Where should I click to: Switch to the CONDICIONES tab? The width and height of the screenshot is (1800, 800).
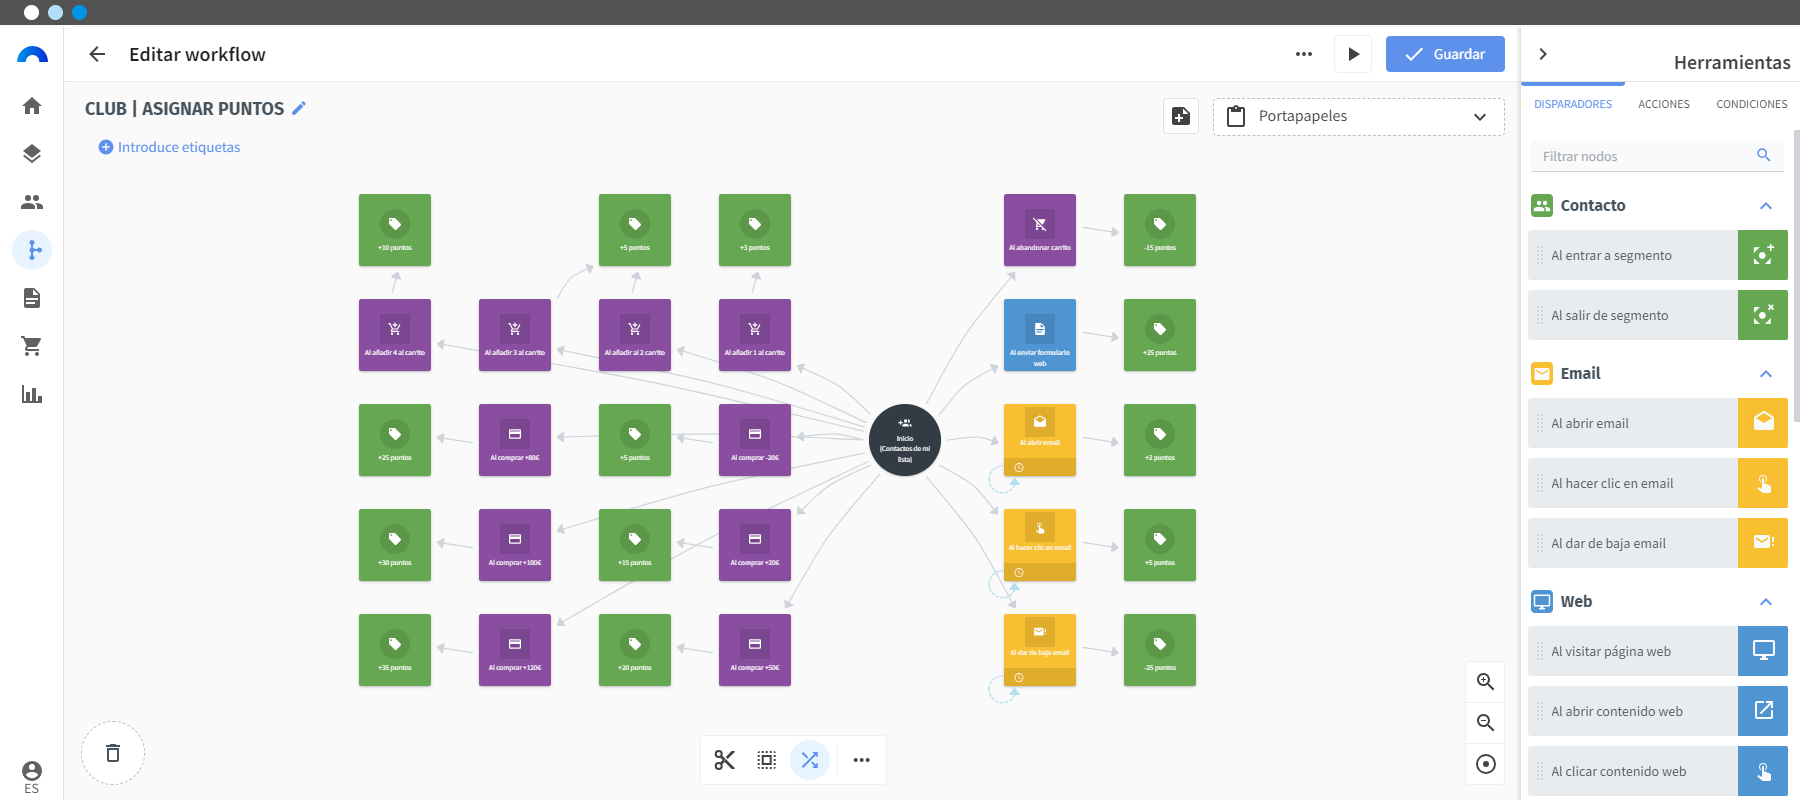pyautogui.click(x=1752, y=104)
